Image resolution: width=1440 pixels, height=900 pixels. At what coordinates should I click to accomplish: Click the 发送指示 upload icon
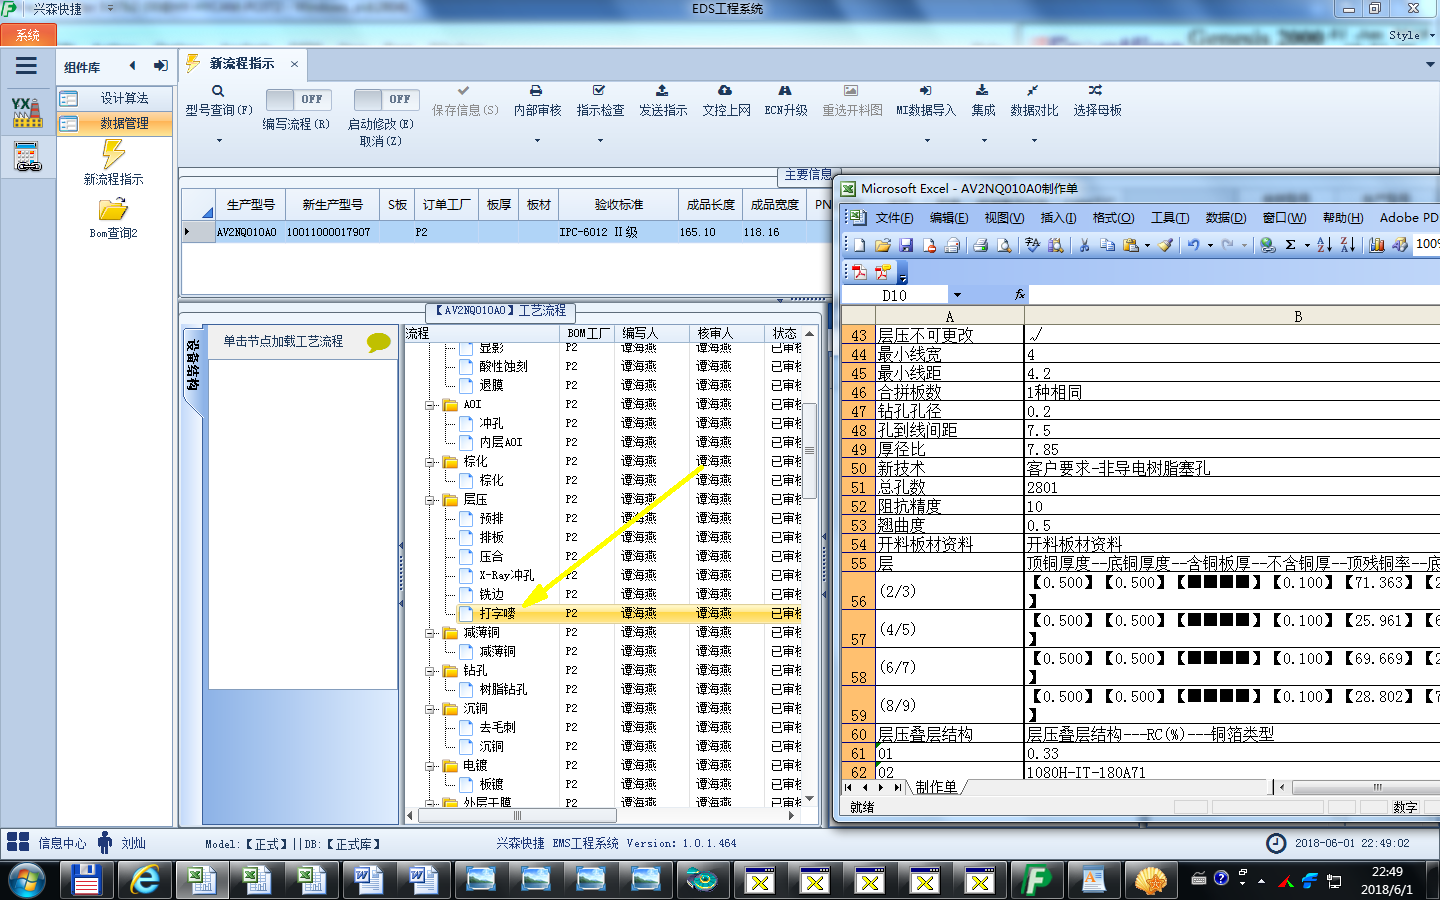[662, 90]
